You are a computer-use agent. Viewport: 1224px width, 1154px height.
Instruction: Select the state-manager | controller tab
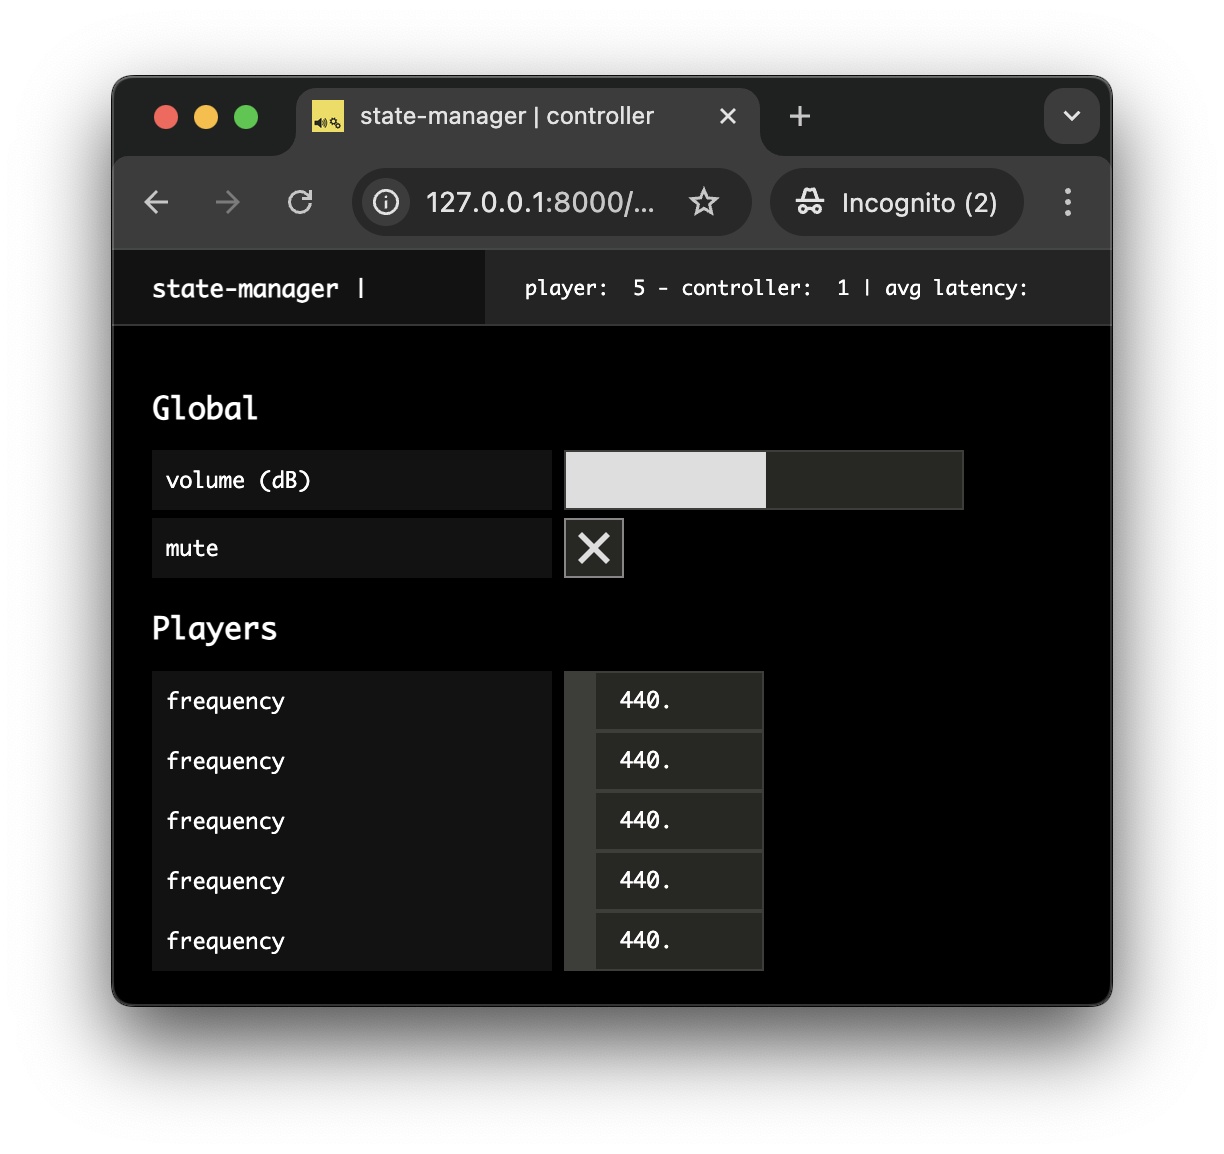click(506, 117)
